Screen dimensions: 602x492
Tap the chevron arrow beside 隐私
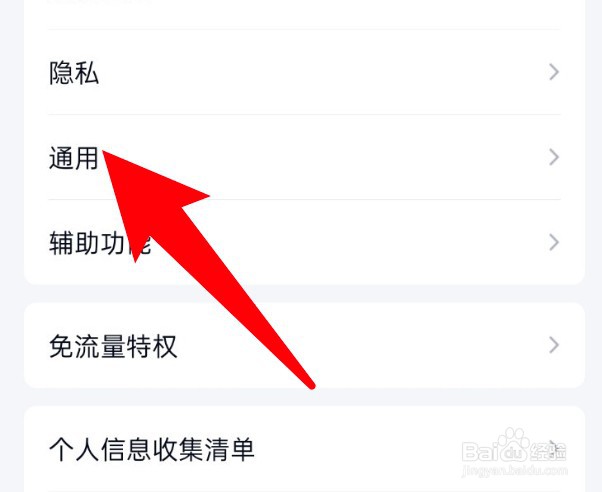554,72
